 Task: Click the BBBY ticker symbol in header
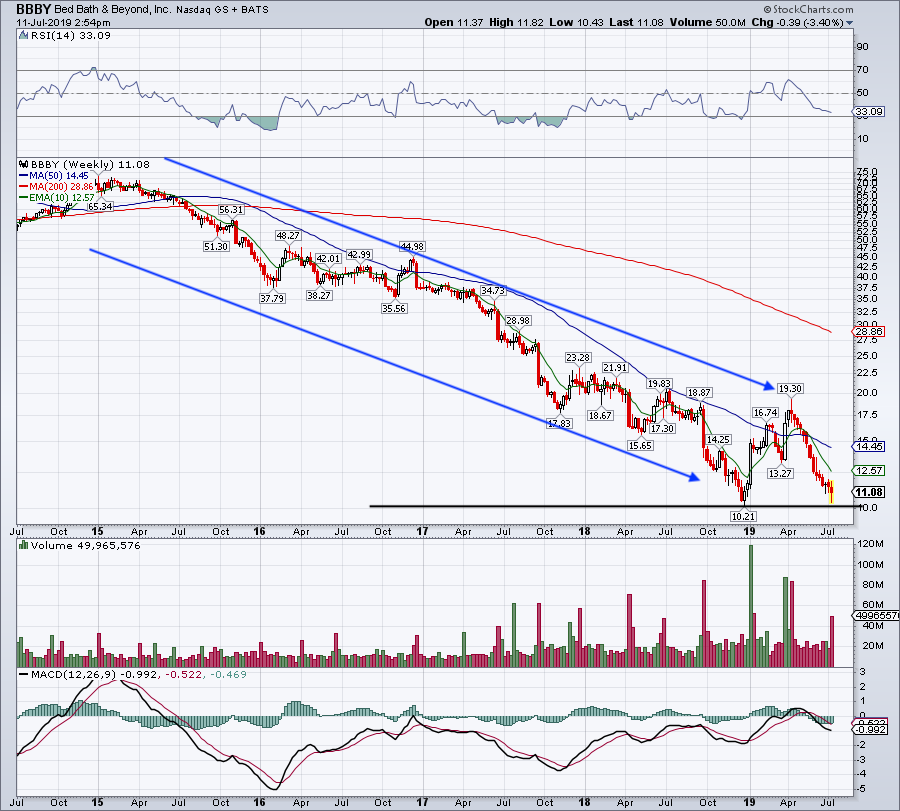coord(33,9)
